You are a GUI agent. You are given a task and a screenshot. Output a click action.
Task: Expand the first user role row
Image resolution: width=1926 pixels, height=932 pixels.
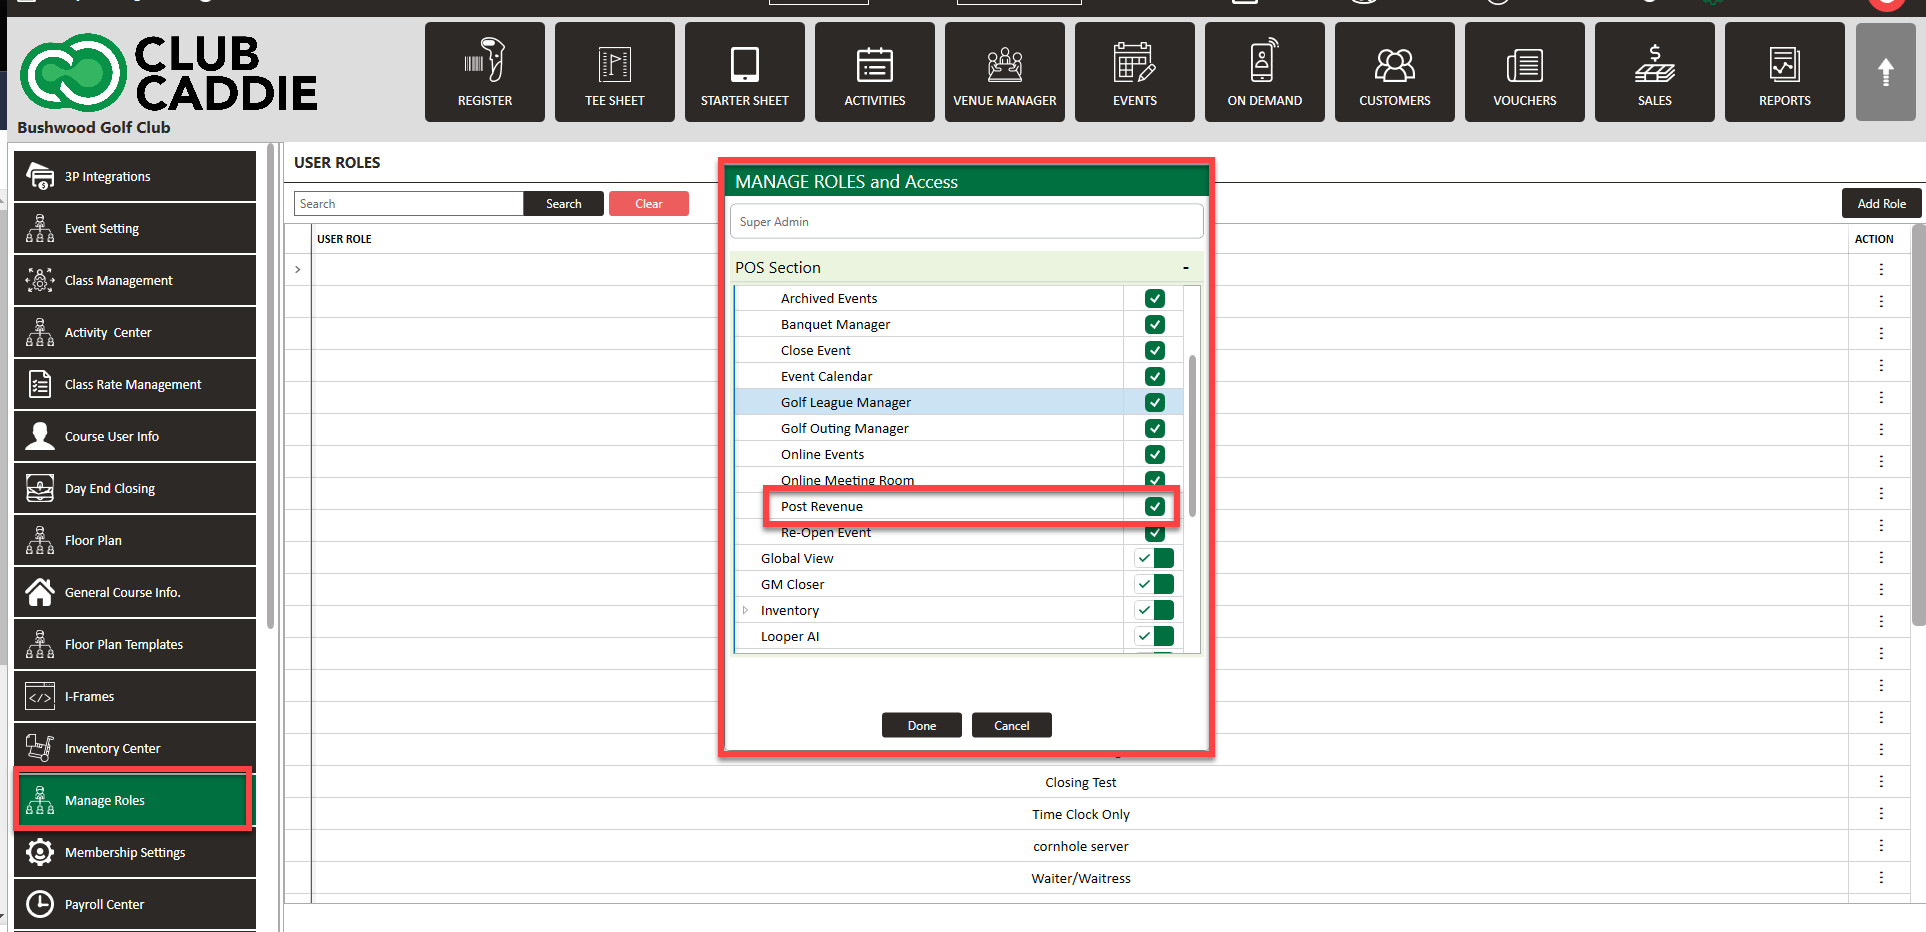click(x=298, y=270)
